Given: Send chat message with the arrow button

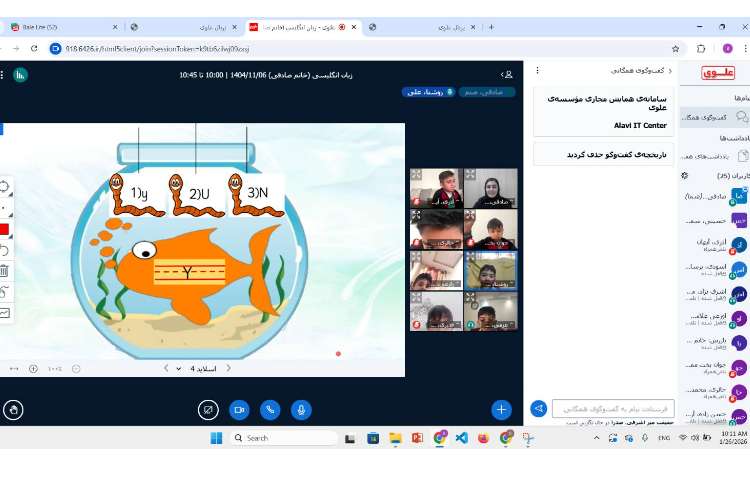Looking at the screenshot, I should click(x=539, y=409).
